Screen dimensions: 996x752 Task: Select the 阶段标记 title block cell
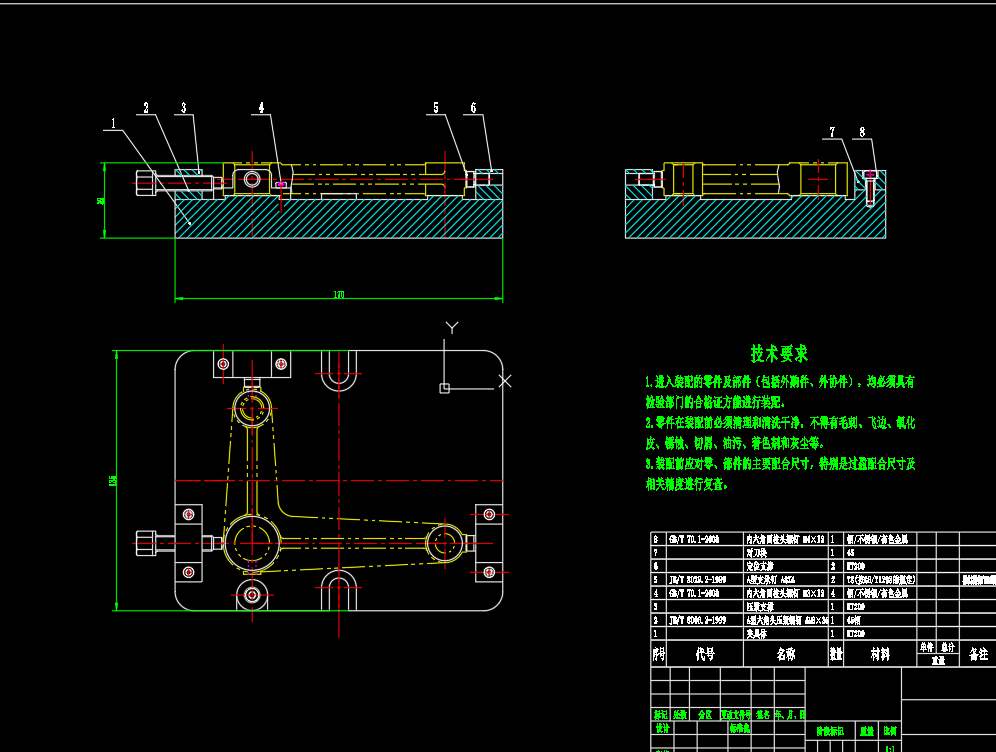point(831,731)
